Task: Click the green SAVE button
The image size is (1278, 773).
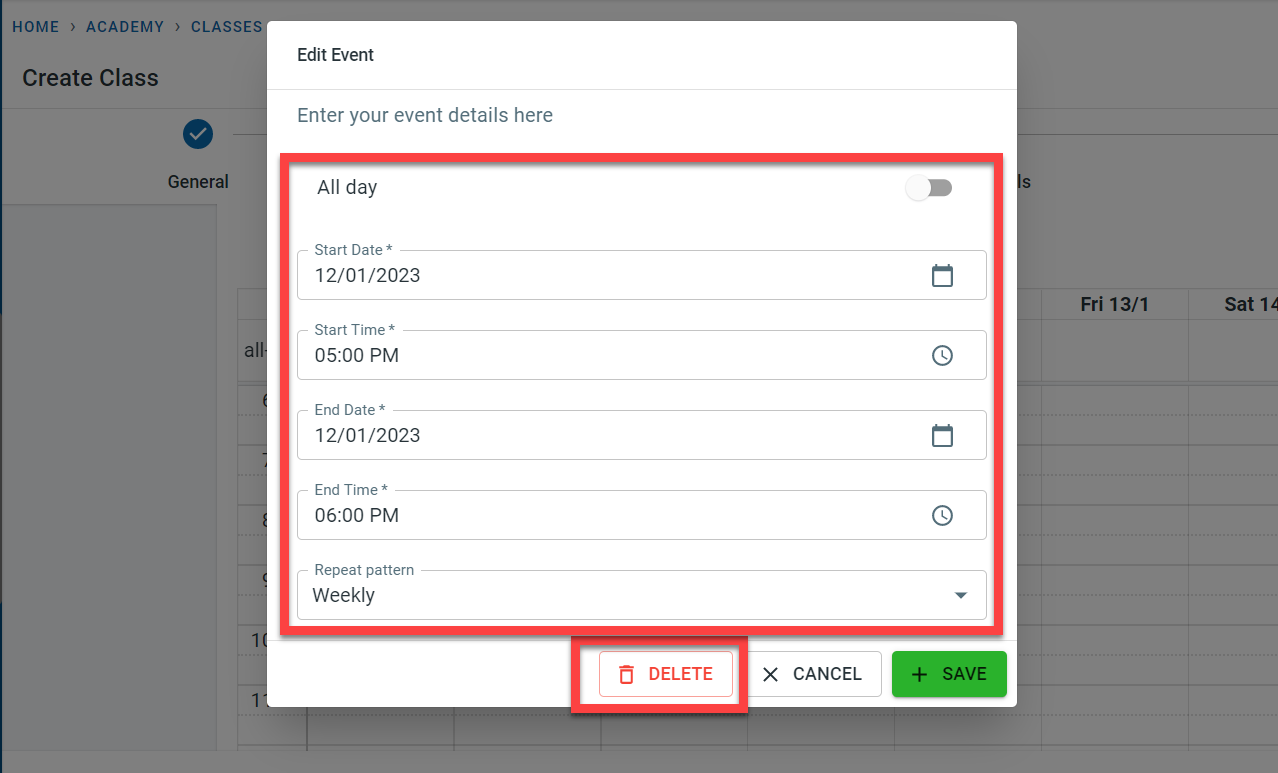Action: pos(949,674)
